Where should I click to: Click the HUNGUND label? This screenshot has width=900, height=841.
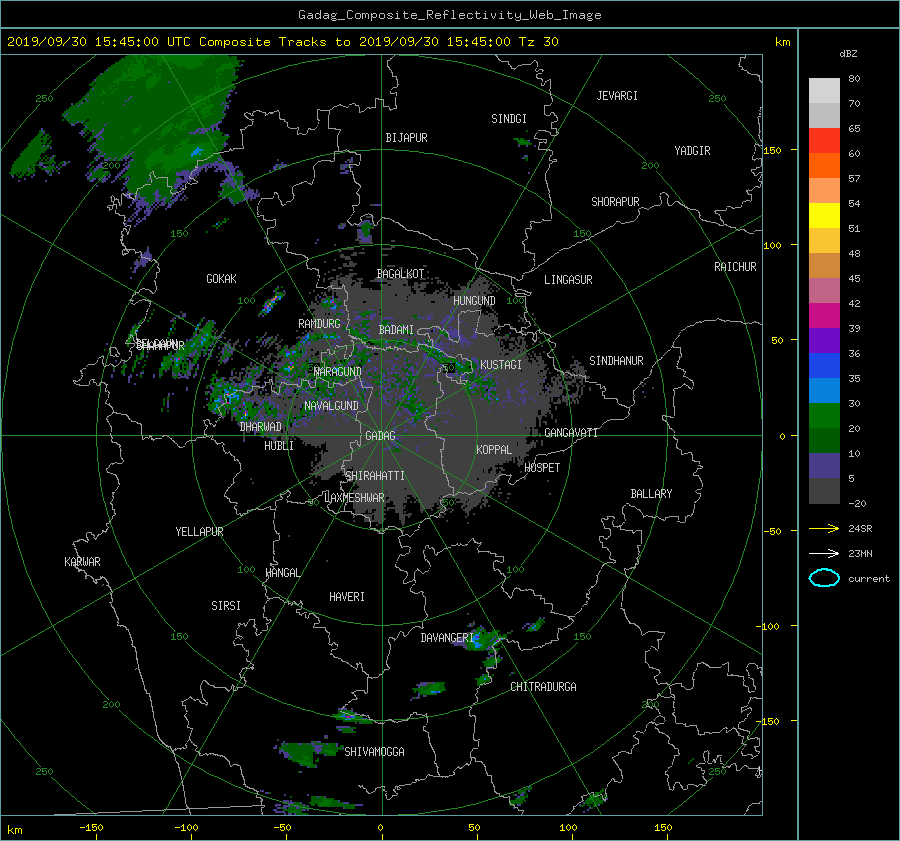click(x=474, y=301)
